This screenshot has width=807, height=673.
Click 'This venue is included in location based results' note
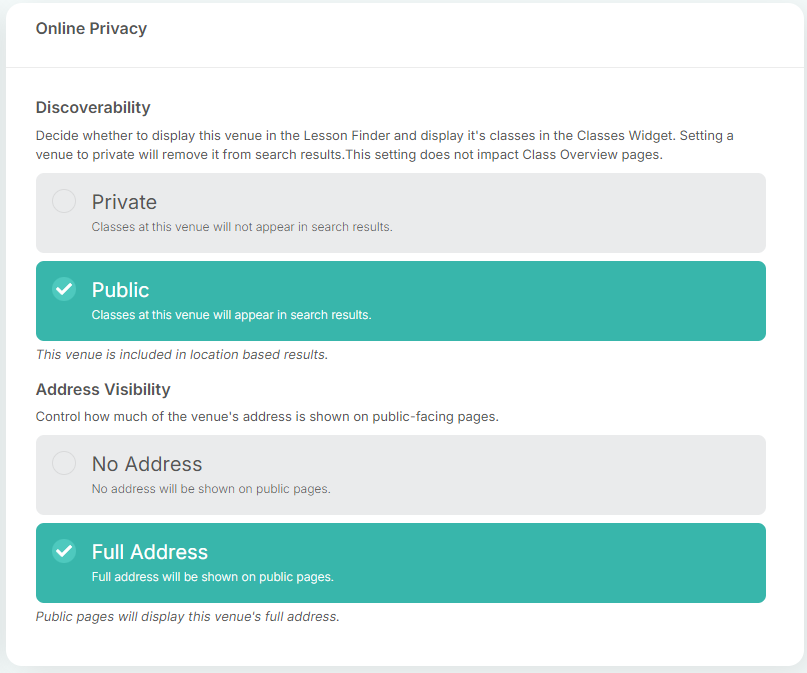coord(182,355)
